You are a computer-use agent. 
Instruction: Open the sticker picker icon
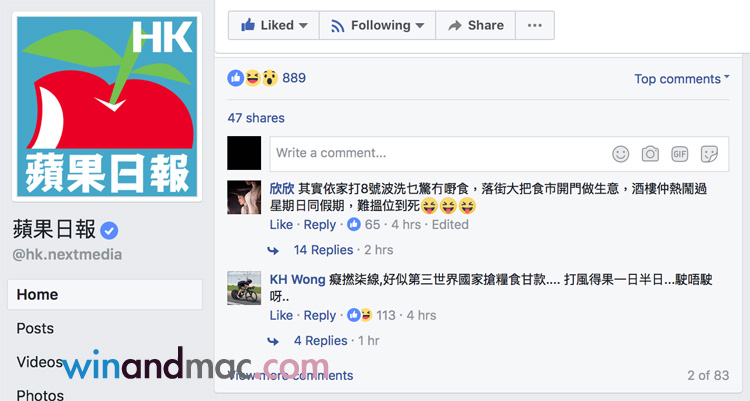click(709, 154)
